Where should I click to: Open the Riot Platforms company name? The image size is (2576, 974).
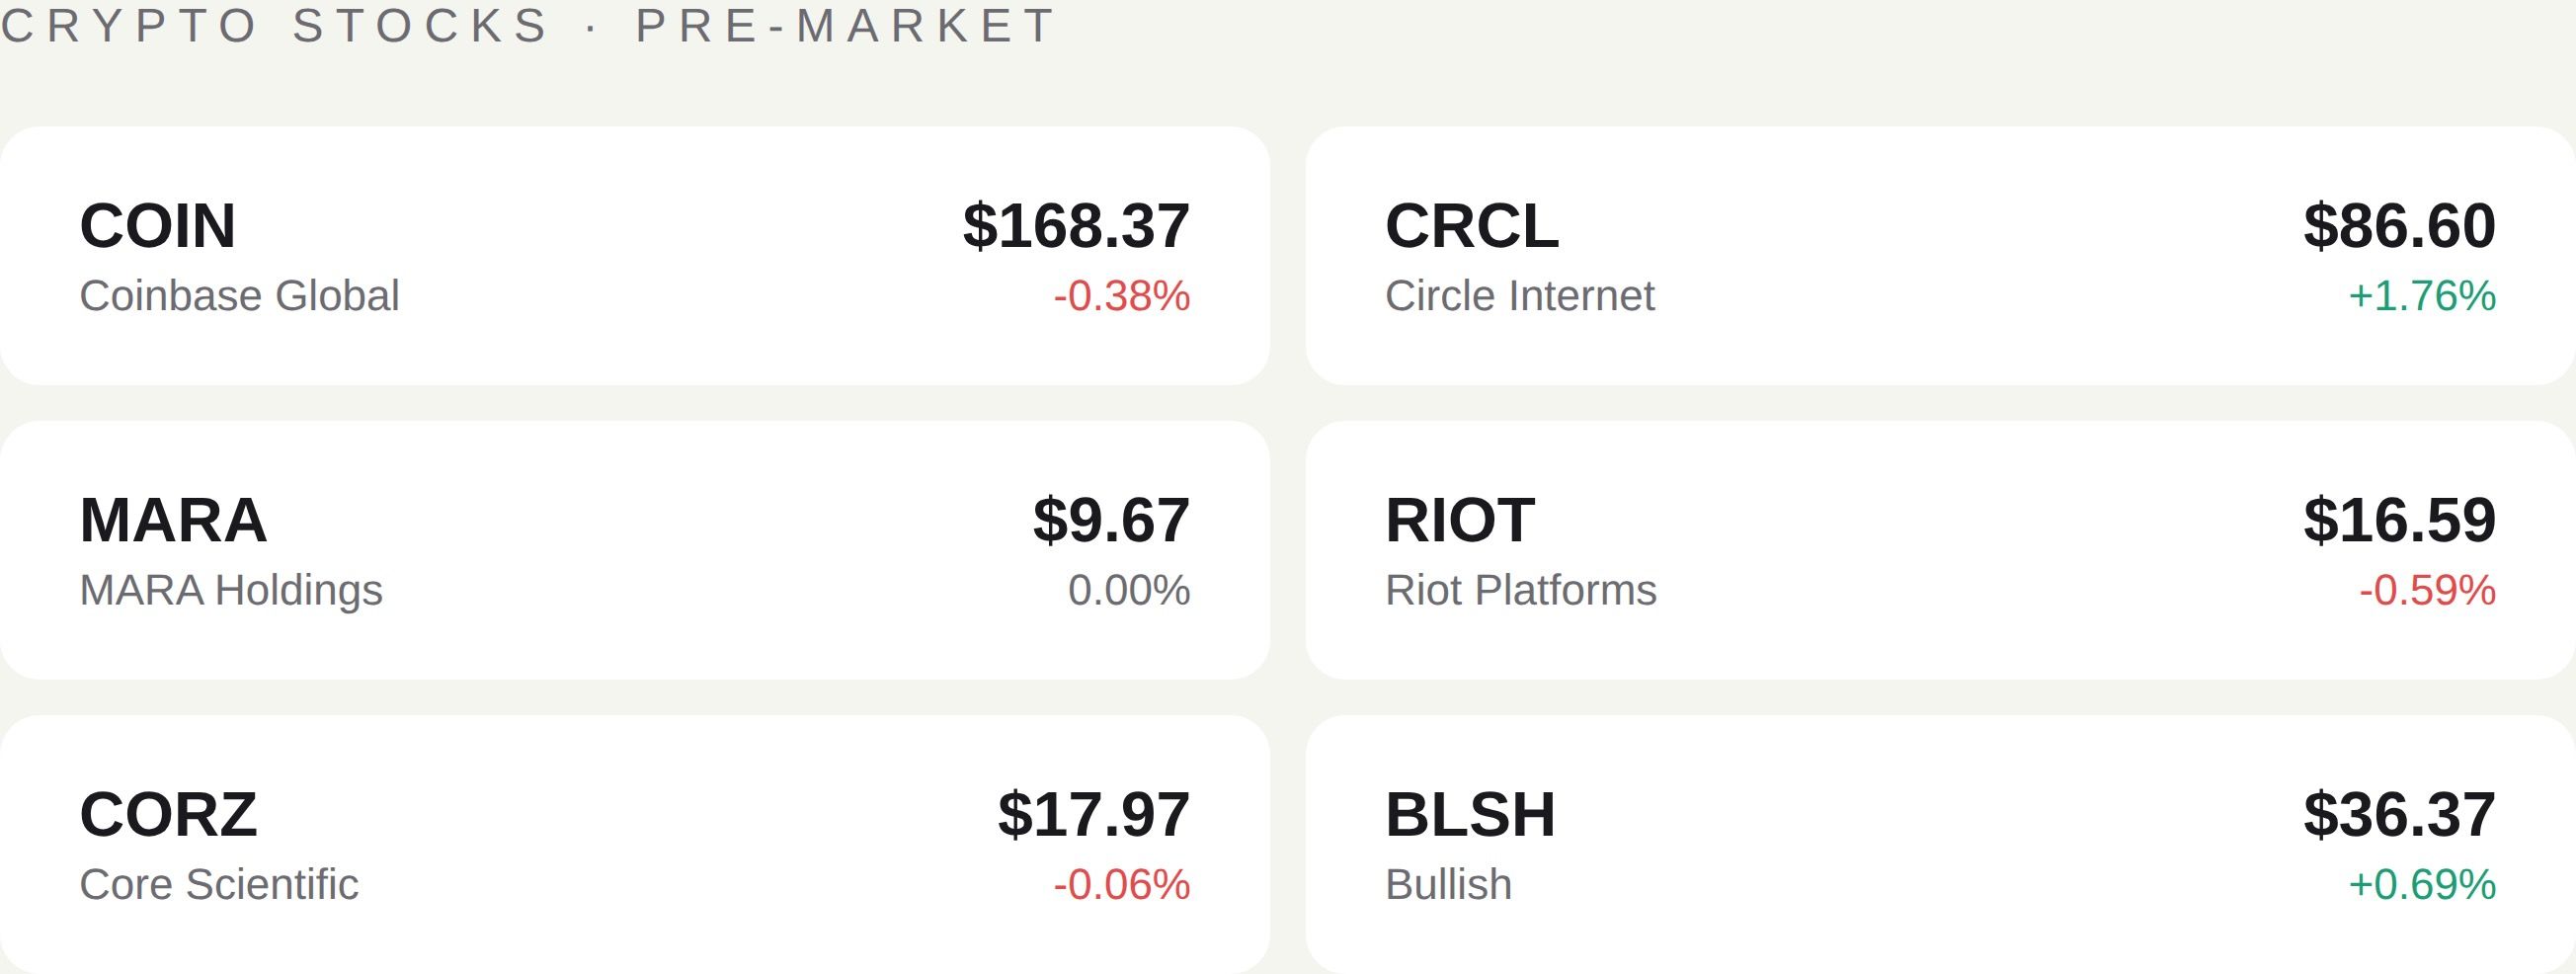(x=1520, y=590)
